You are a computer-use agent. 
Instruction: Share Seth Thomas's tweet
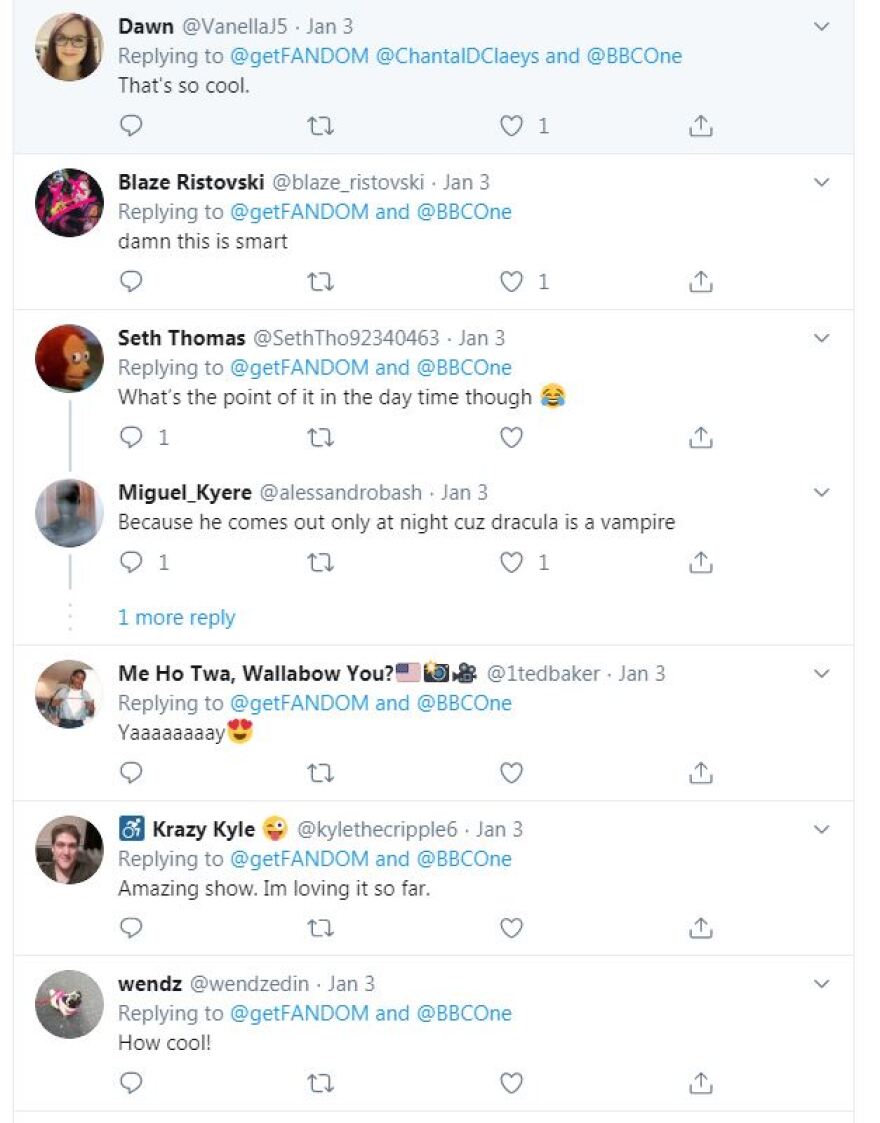pyautogui.click(x=701, y=437)
